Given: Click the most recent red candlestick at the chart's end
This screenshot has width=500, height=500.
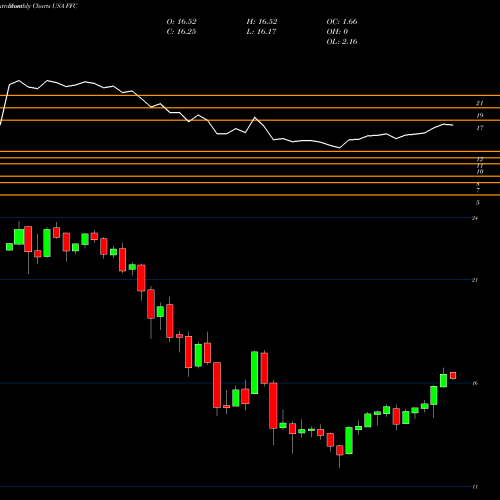Looking at the screenshot, I should [x=453, y=376].
